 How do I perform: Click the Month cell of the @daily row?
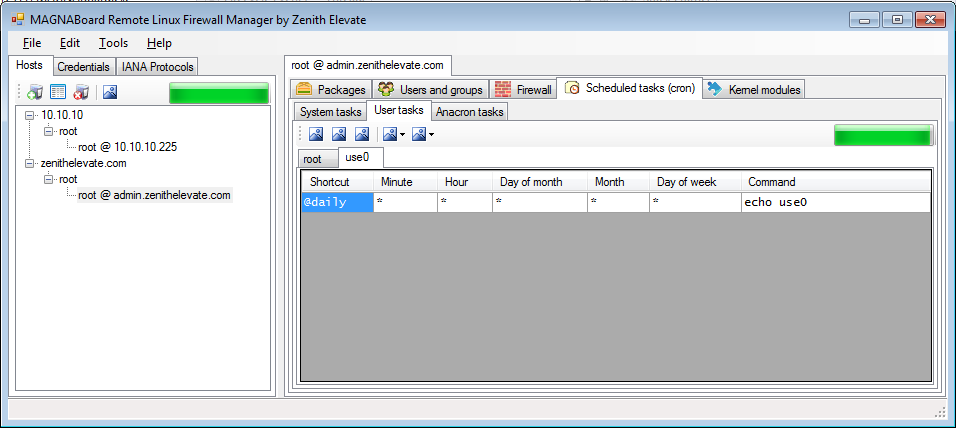(618, 202)
